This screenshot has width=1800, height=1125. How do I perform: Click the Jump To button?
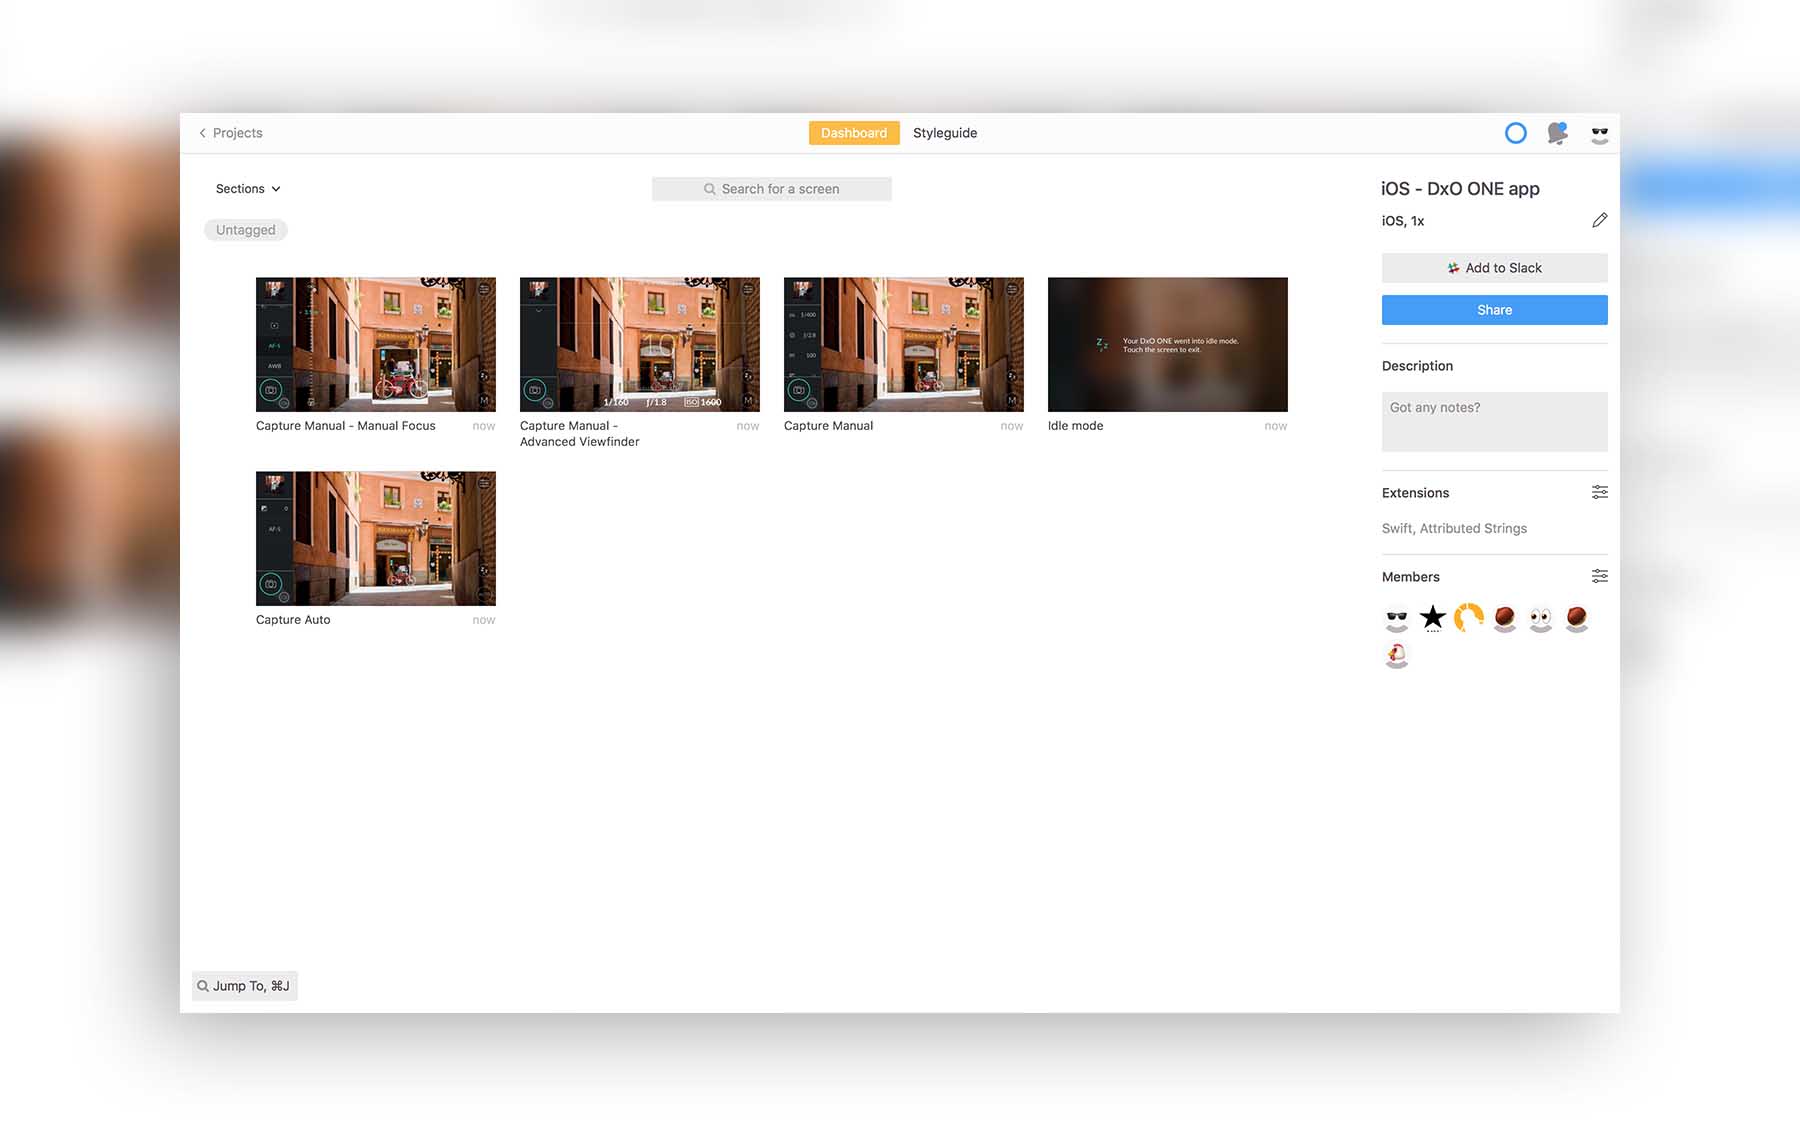pyautogui.click(x=245, y=986)
